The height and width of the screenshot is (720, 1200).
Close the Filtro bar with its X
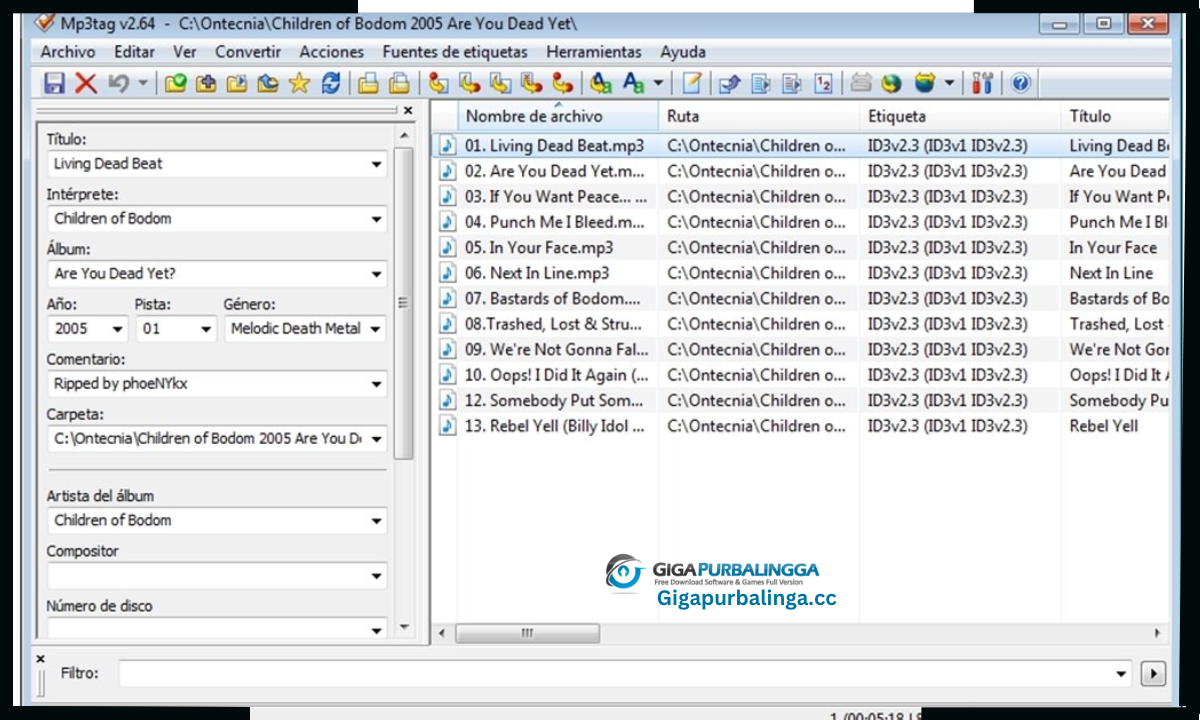pyautogui.click(x=41, y=659)
